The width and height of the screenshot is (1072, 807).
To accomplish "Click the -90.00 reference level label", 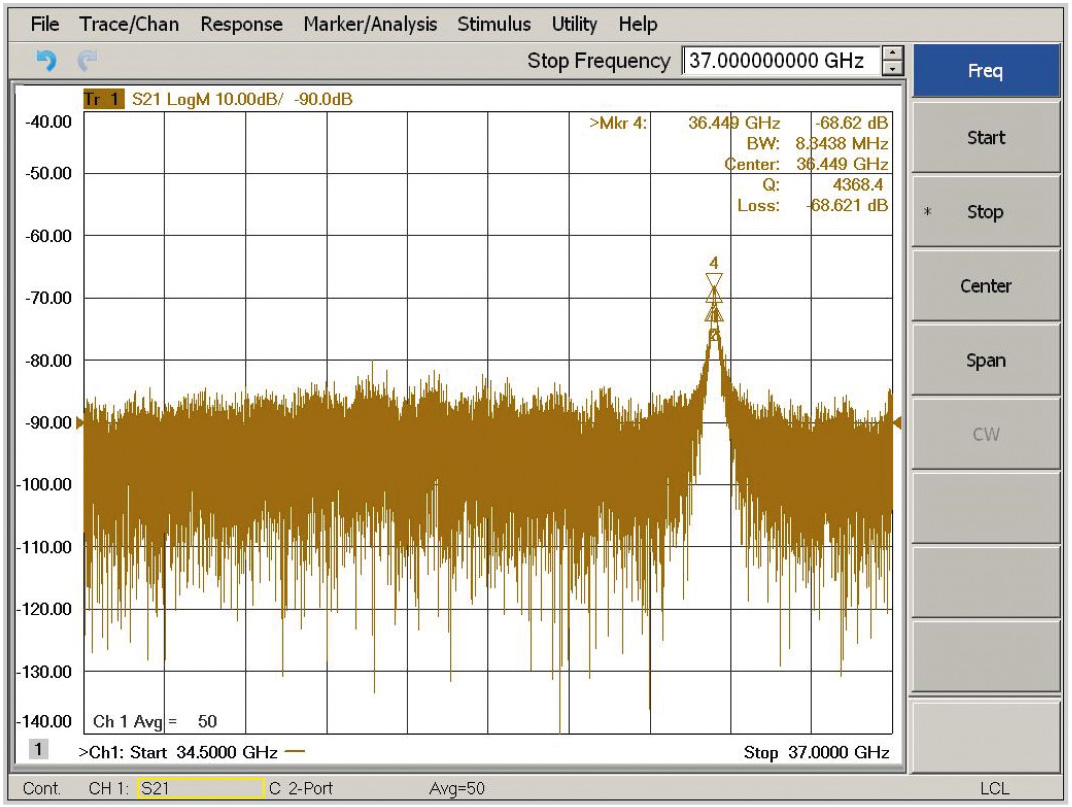I will pos(48,423).
